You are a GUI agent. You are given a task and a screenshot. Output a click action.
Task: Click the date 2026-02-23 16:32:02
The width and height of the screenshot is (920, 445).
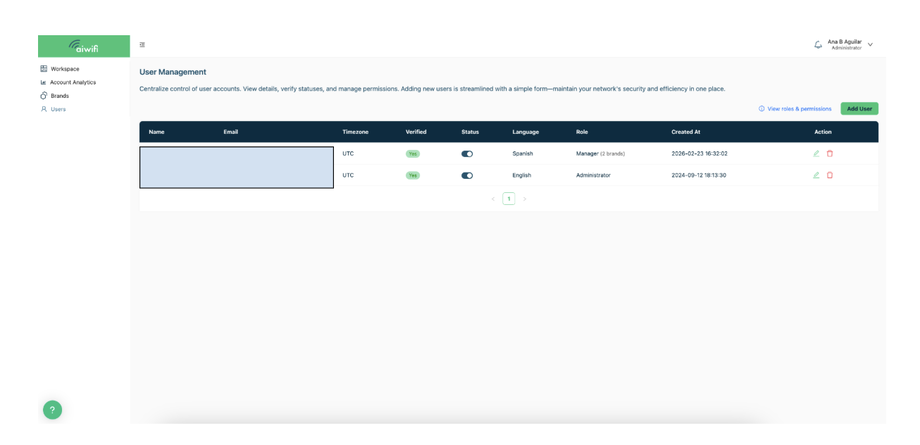699,154
